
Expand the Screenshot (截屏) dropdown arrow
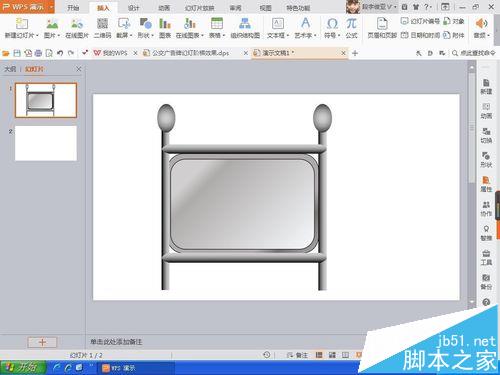131,35
